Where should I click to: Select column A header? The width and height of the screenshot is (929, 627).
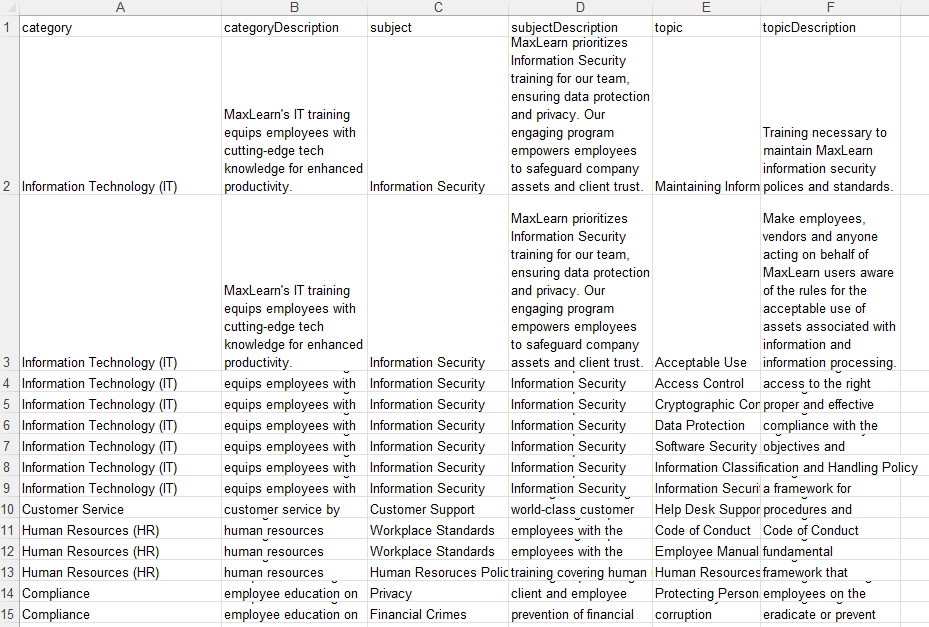120,7
